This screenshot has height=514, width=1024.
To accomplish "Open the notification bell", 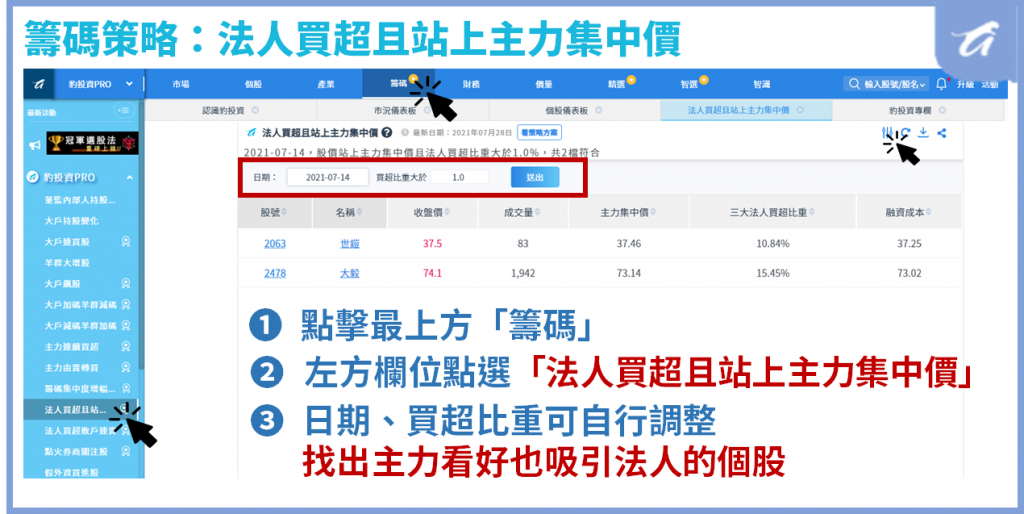I will tap(942, 84).
